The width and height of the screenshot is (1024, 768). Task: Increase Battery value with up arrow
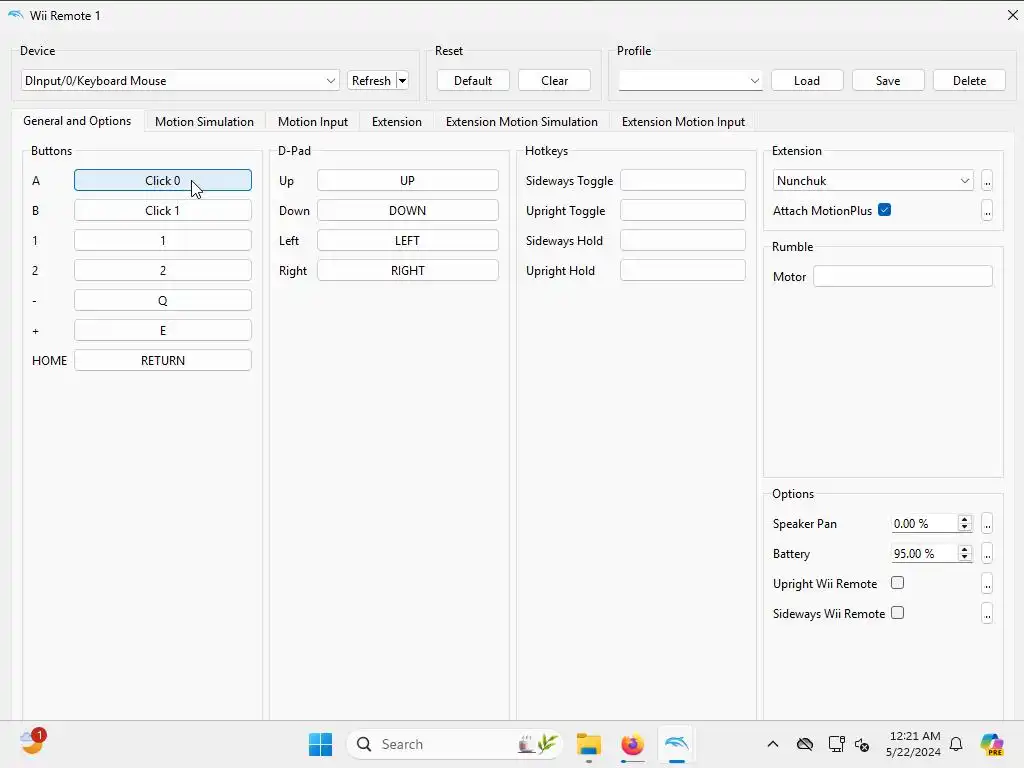pyautogui.click(x=964, y=549)
